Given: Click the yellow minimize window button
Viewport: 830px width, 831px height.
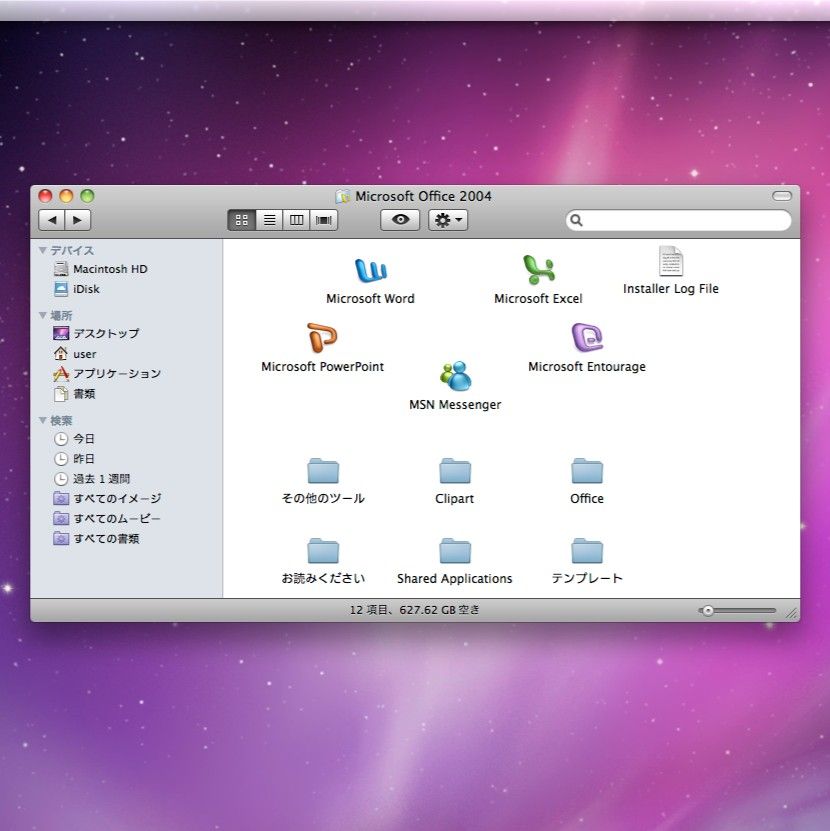Looking at the screenshot, I should [x=66, y=196].
